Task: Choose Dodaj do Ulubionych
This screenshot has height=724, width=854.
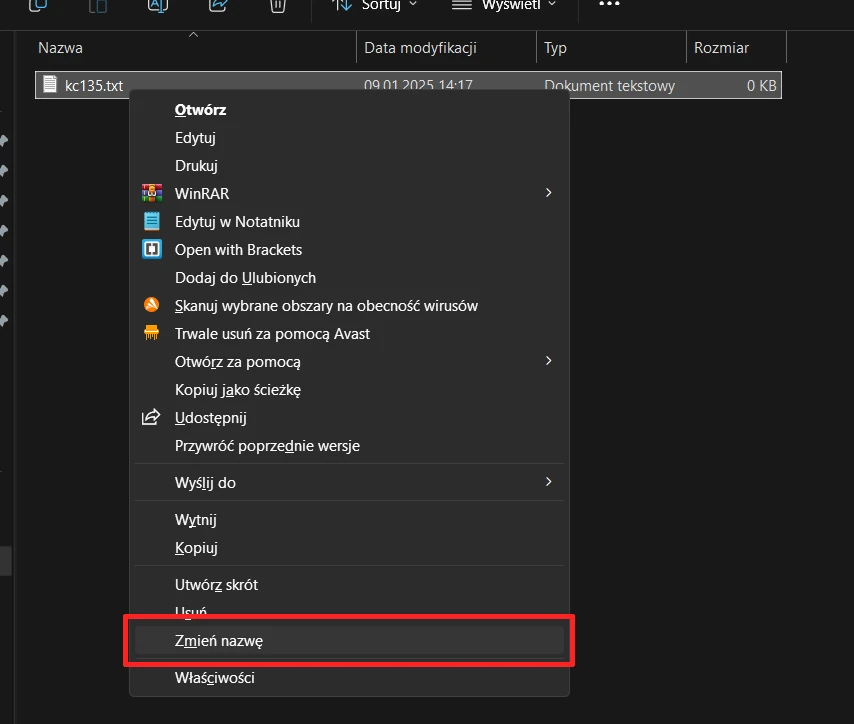Action: (x=349, y=278)
